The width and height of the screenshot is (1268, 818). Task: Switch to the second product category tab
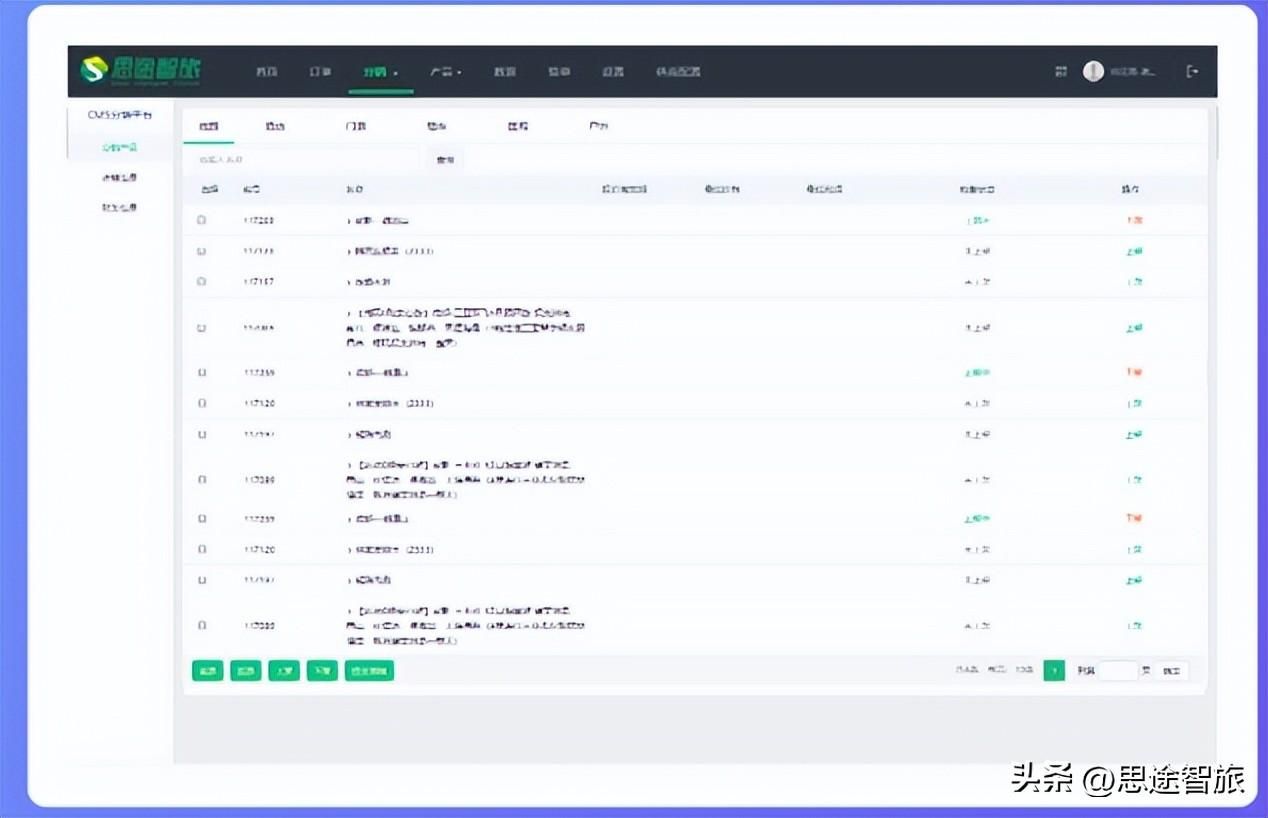click(x=275, y=127)
